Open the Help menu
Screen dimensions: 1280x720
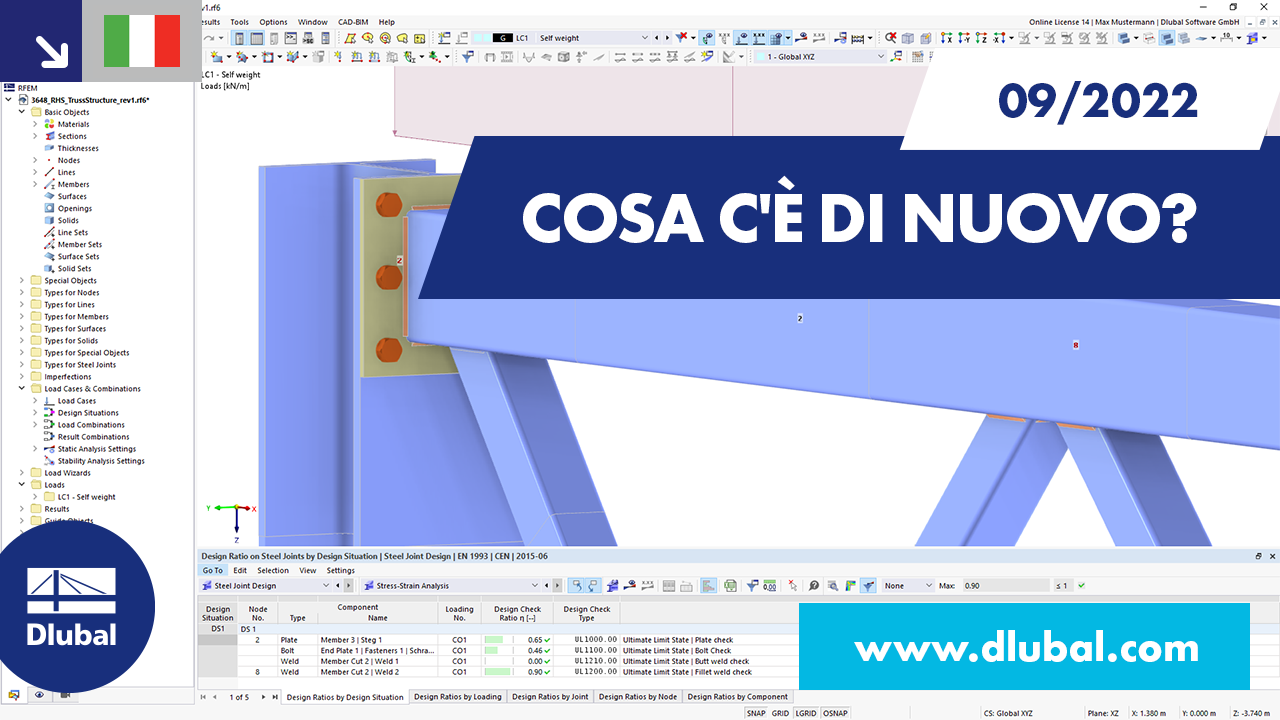[387, 22]
